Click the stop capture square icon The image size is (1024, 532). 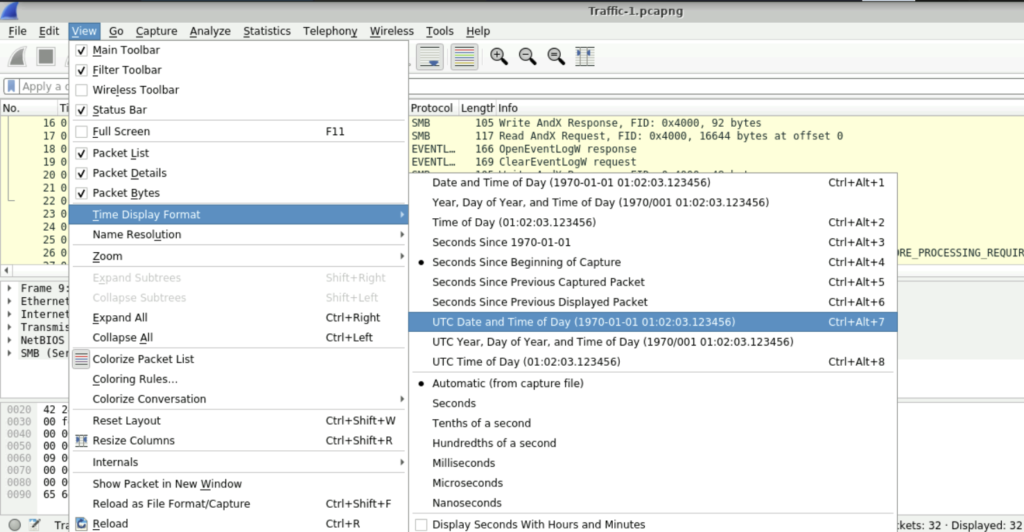tap(46, 56)
